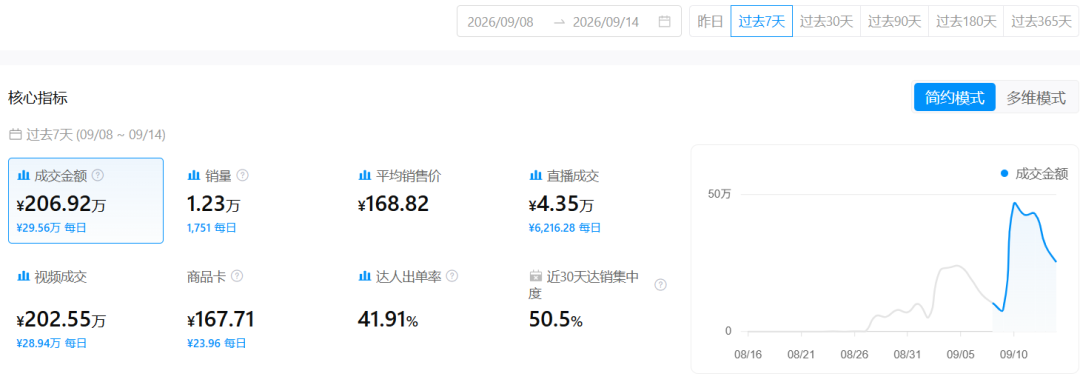Screen dimensions: 1080x385
Task: Click the 41.91% value
Action: [x=388, y=320]
